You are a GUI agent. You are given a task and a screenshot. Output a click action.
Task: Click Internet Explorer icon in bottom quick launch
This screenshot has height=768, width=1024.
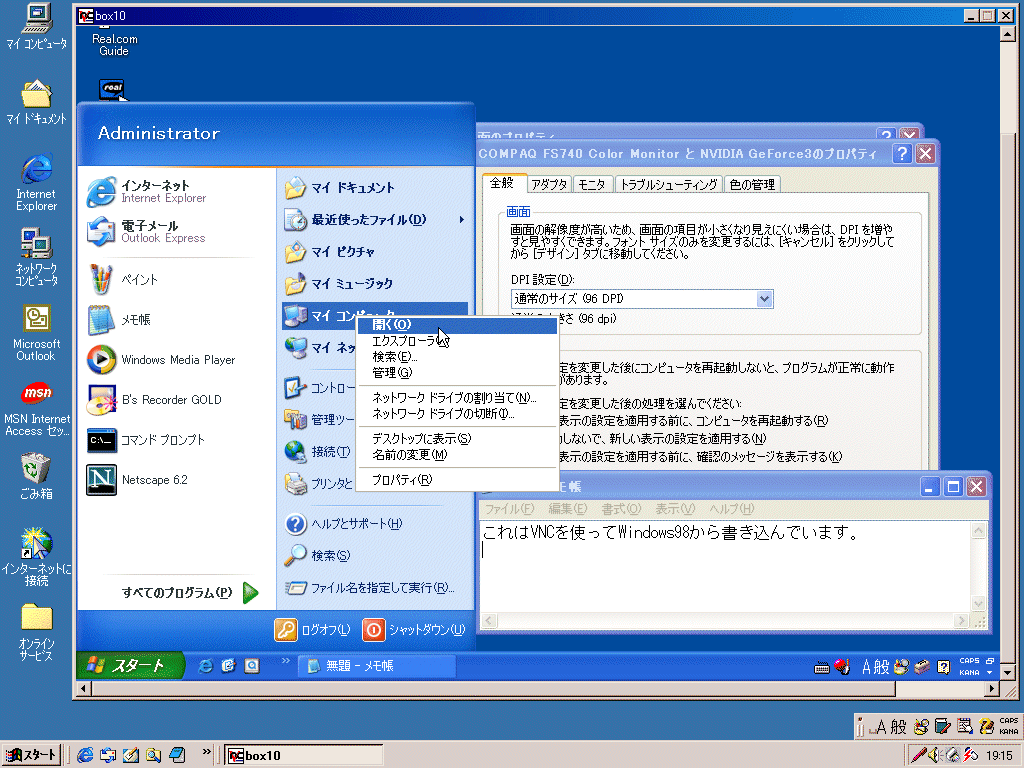point(85,755)
